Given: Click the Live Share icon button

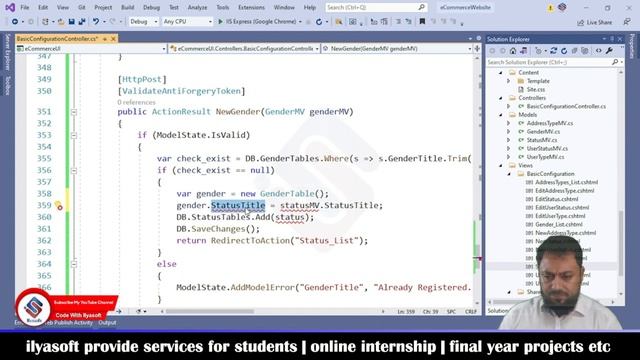Looking at the screenshot, I should (x=594, y=22).
